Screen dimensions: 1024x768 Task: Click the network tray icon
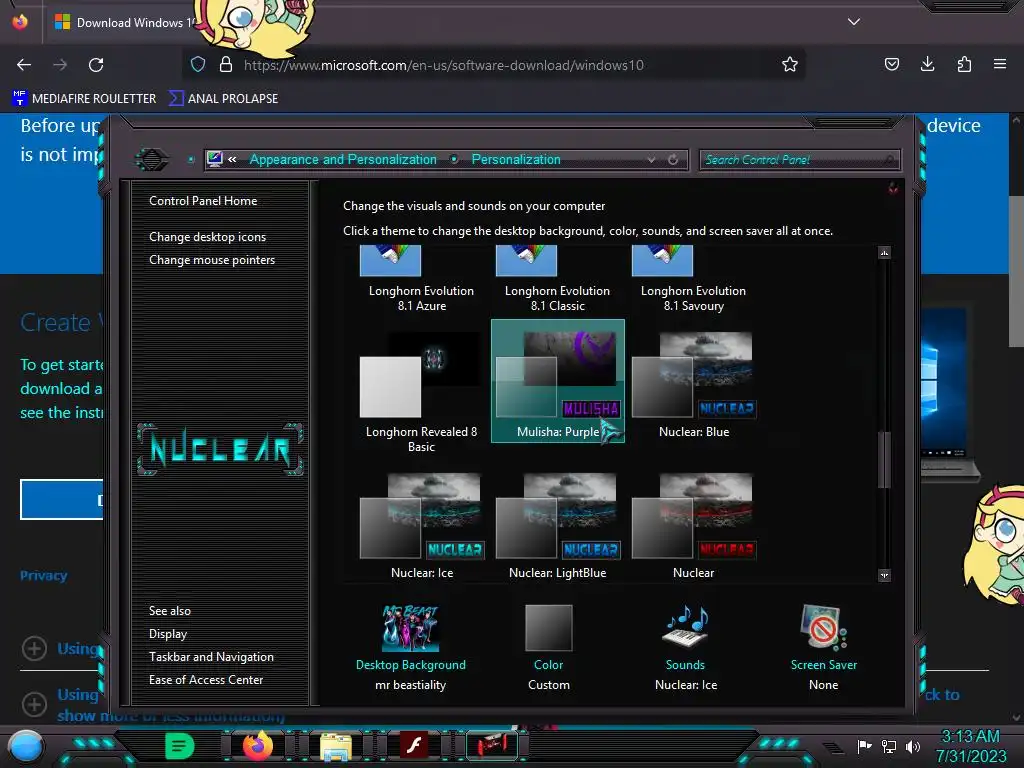point(889,746)
